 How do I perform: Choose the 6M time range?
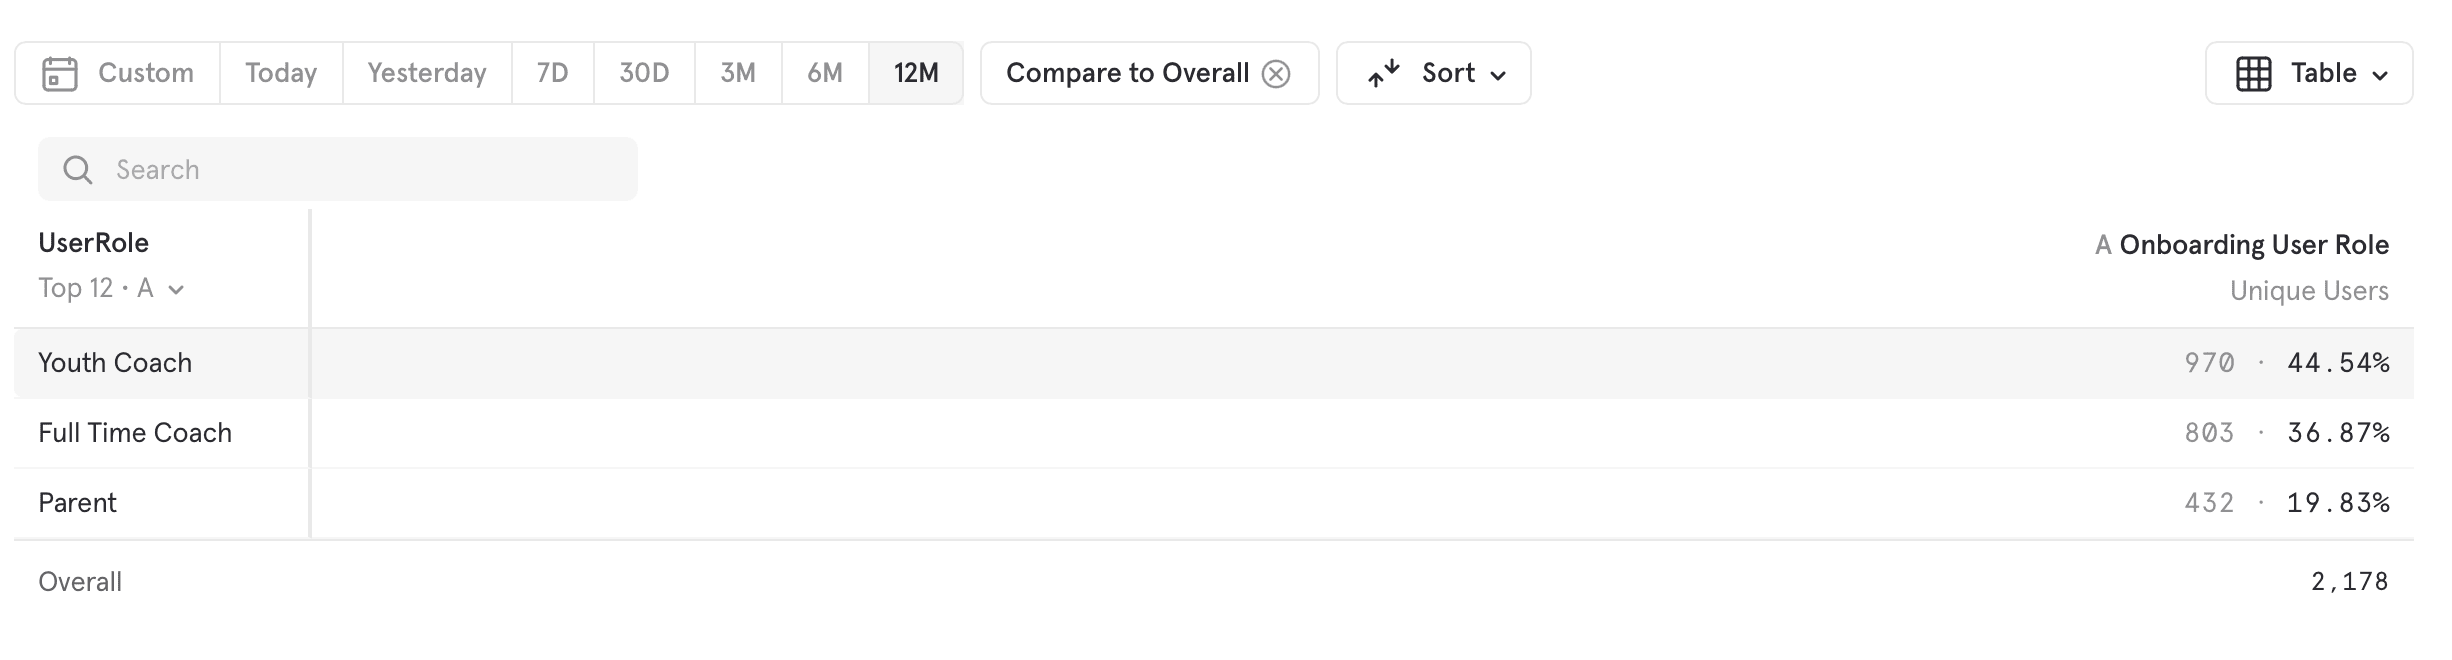[x=825, y=73]
